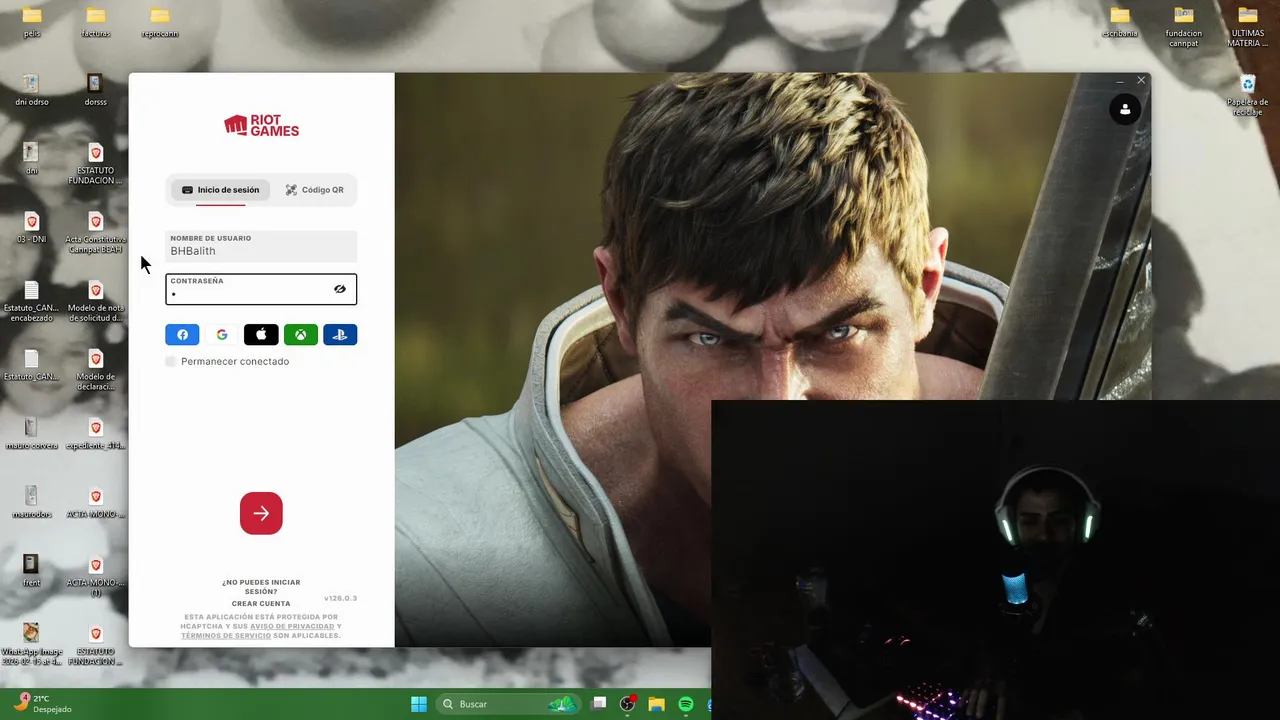Image resolution: width=1280 pixels, height=720 pixels.
Task: Select the WhatsApp Image desktop file
Action: click(x=32, y=645)
